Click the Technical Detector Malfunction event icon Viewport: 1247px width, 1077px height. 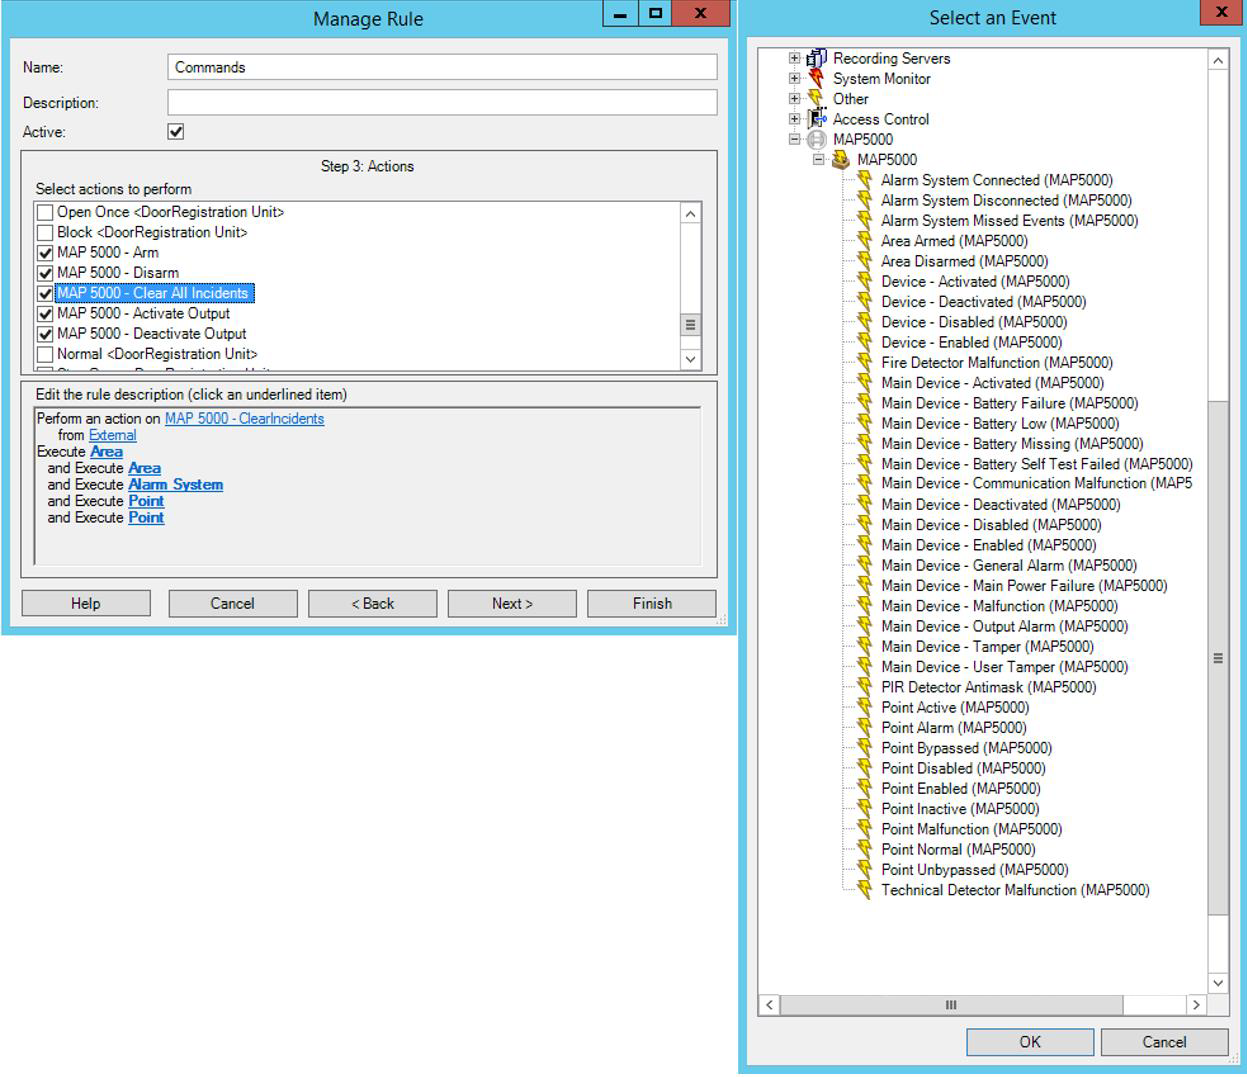click(865, 890)
